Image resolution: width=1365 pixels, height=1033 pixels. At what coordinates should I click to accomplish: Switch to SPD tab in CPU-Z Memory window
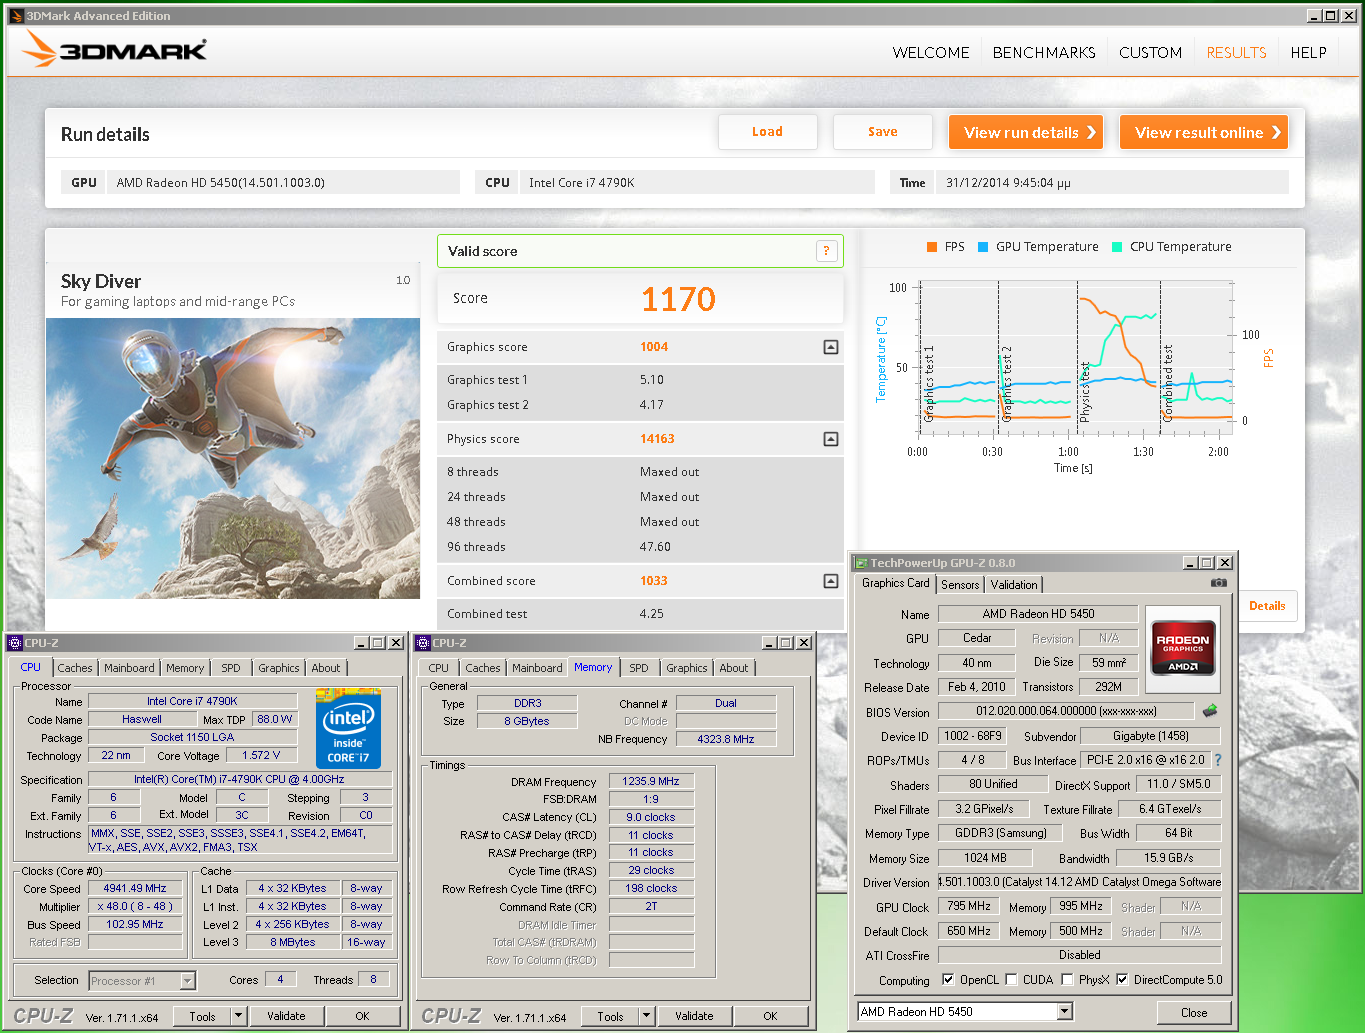pos(639,668)
